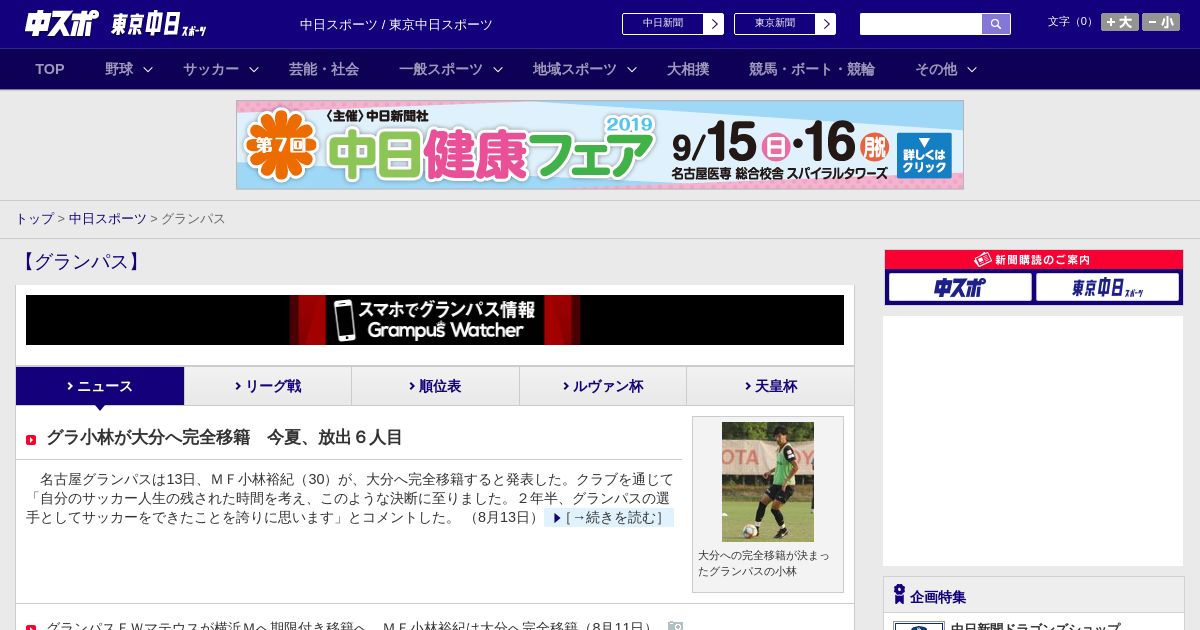The width and height of the screenshot is (1200, 630).
Task: Open article グランパスＦＷマテウスが横浜Ｍへ期限付き移籍
Action: (348, 626)
